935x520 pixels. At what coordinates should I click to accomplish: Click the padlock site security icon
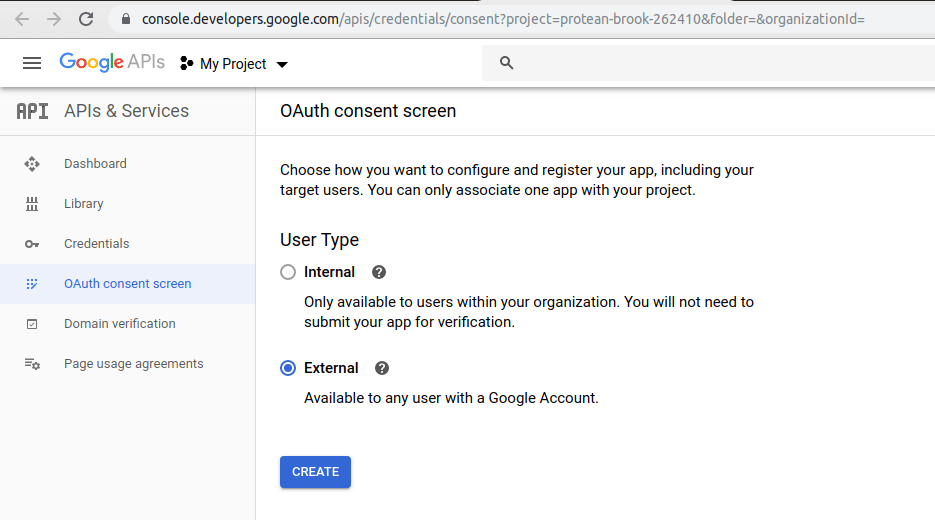point(126,19)
